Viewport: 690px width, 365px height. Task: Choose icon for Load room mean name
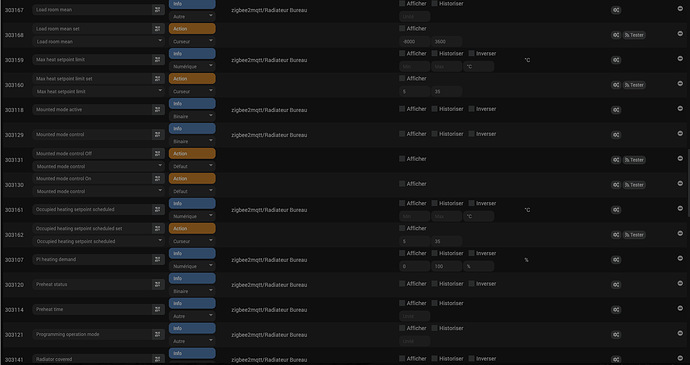(x=158, y=10)
